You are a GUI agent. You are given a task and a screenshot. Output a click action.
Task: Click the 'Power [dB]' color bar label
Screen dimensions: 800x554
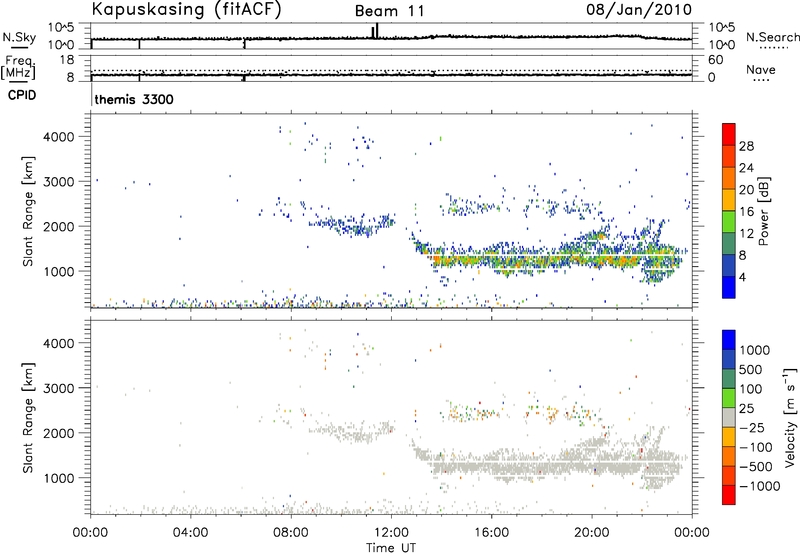pos(763,211)
